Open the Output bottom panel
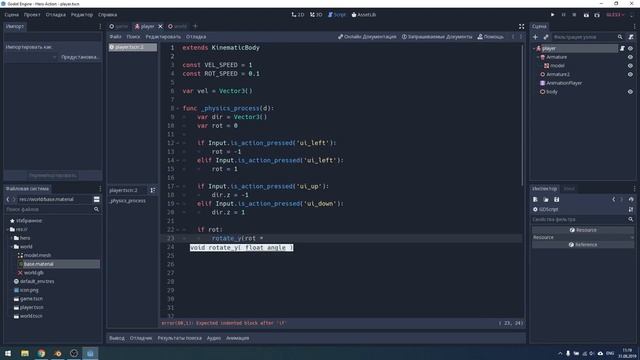The image size is (640, 360). click(117, 338)
